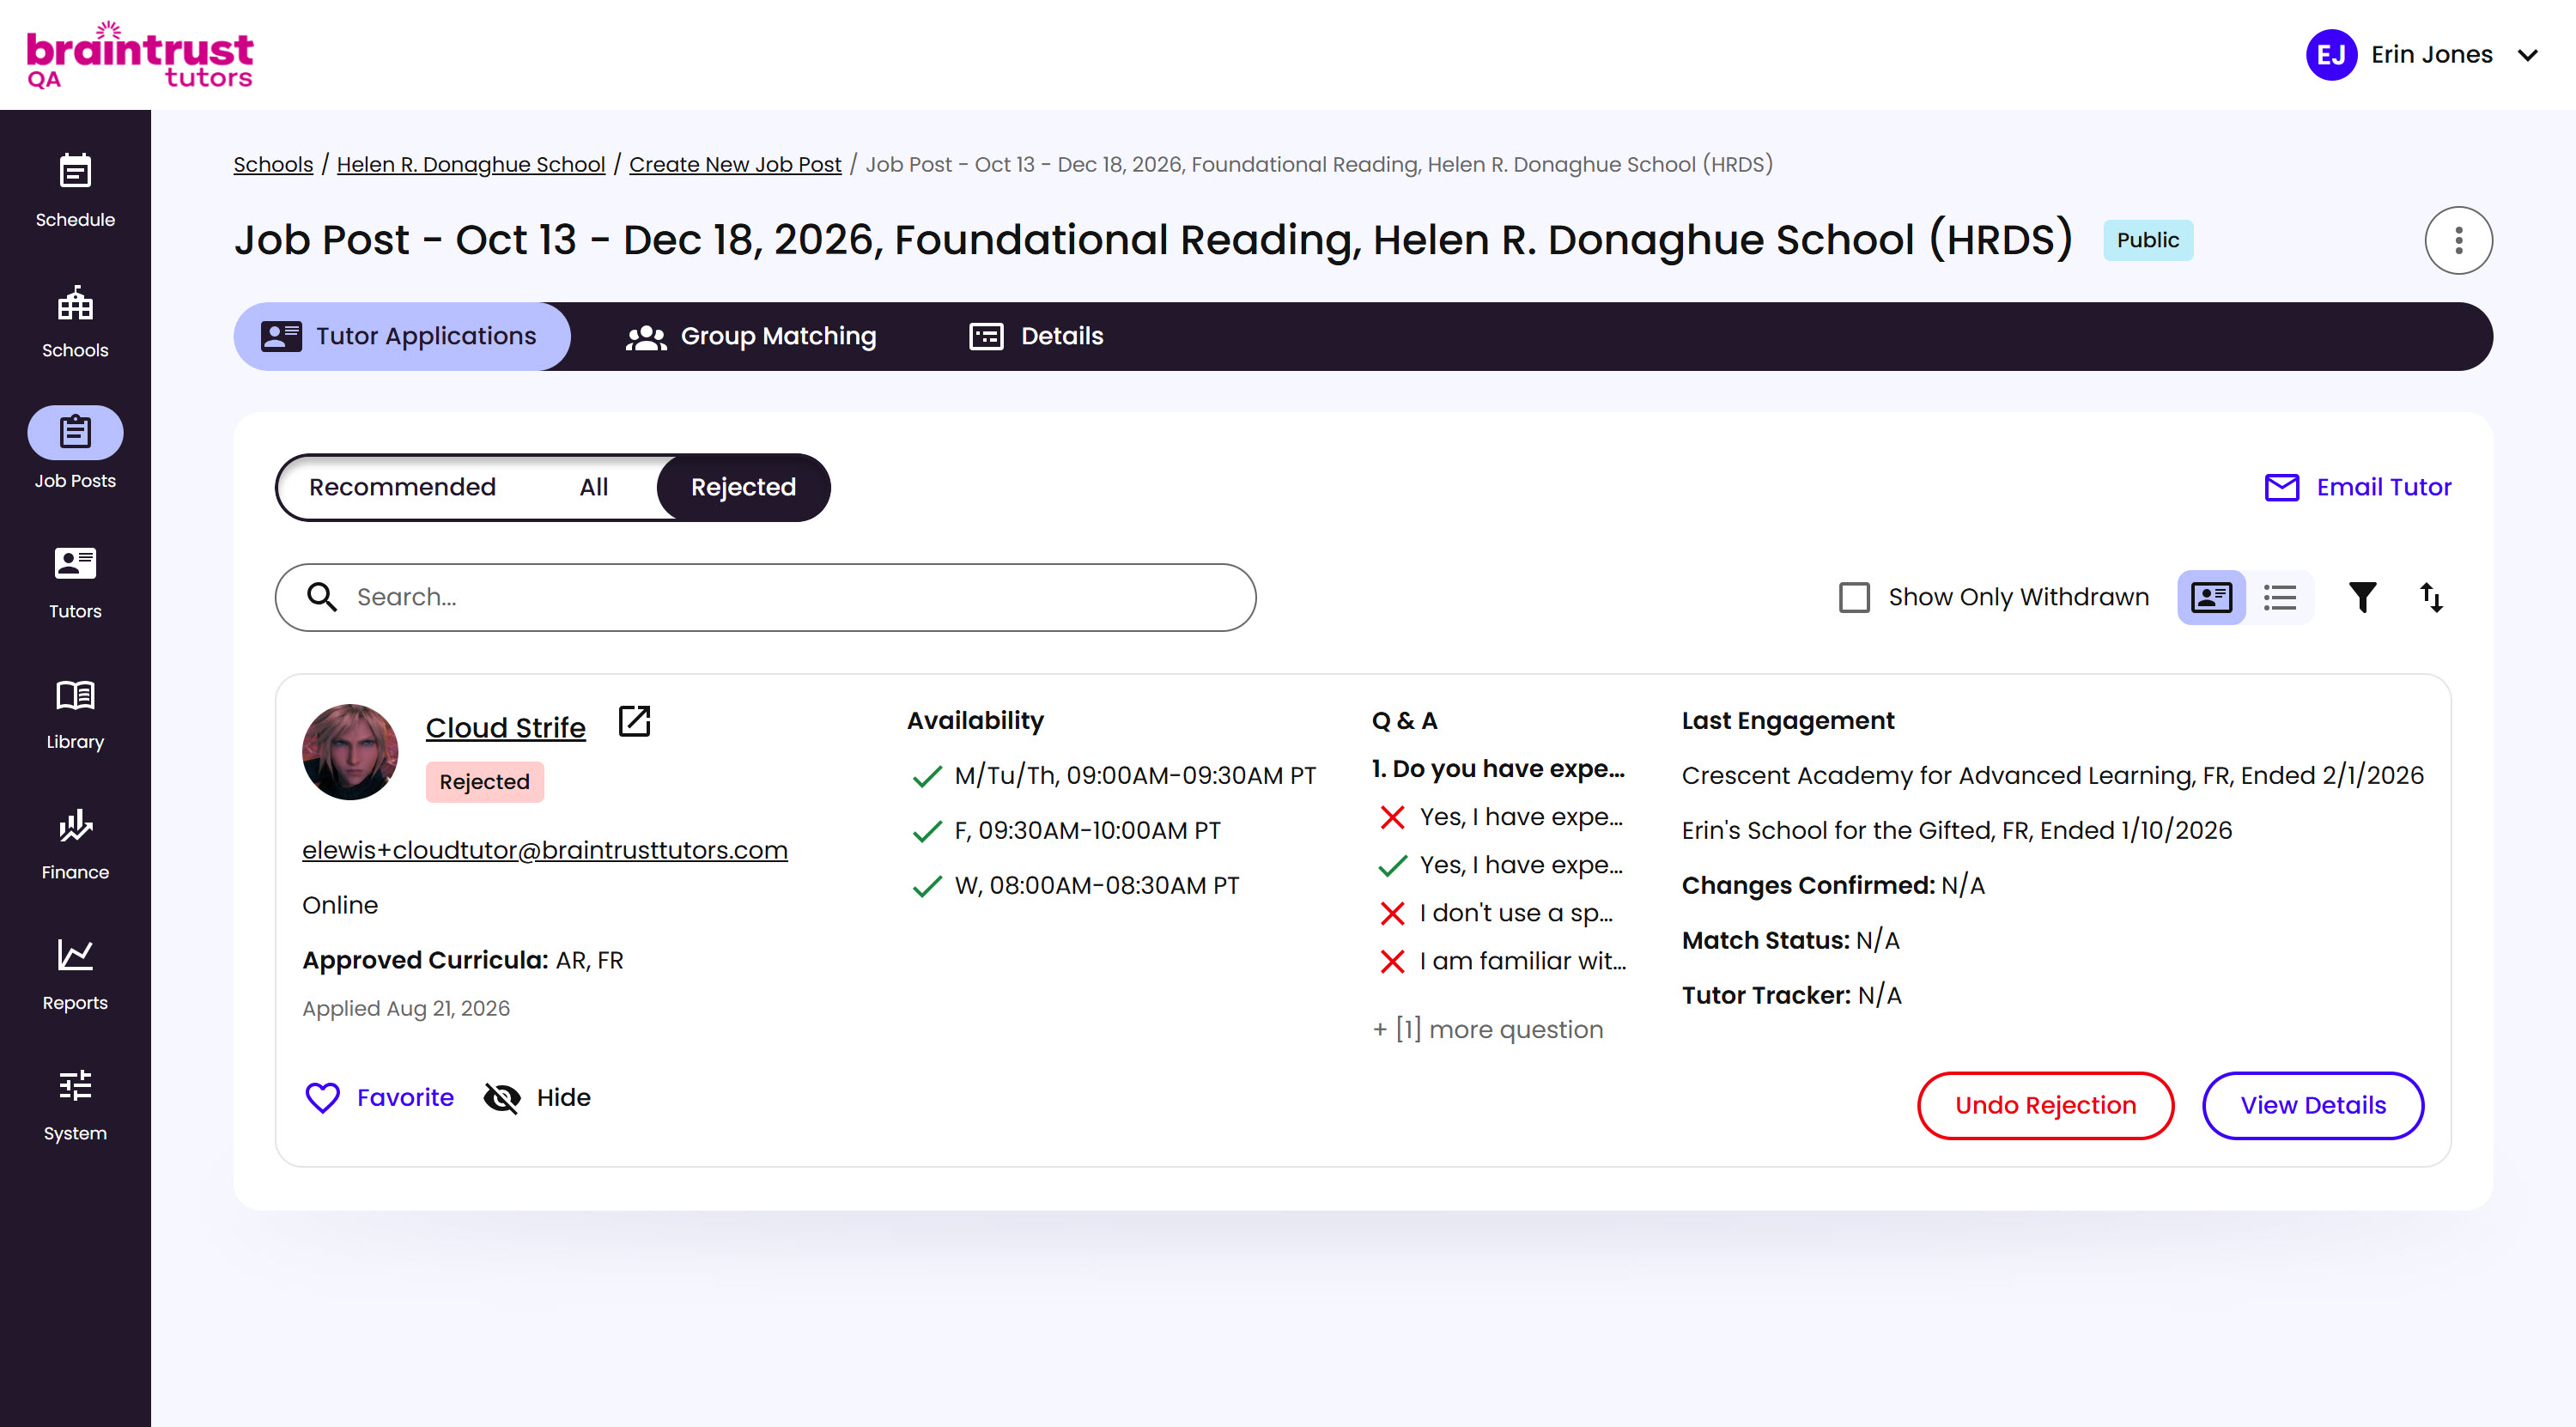This screenshot has height=1427, width=2576.
Task: Switch to the Group Matching tab
Action: pos(751,337)
